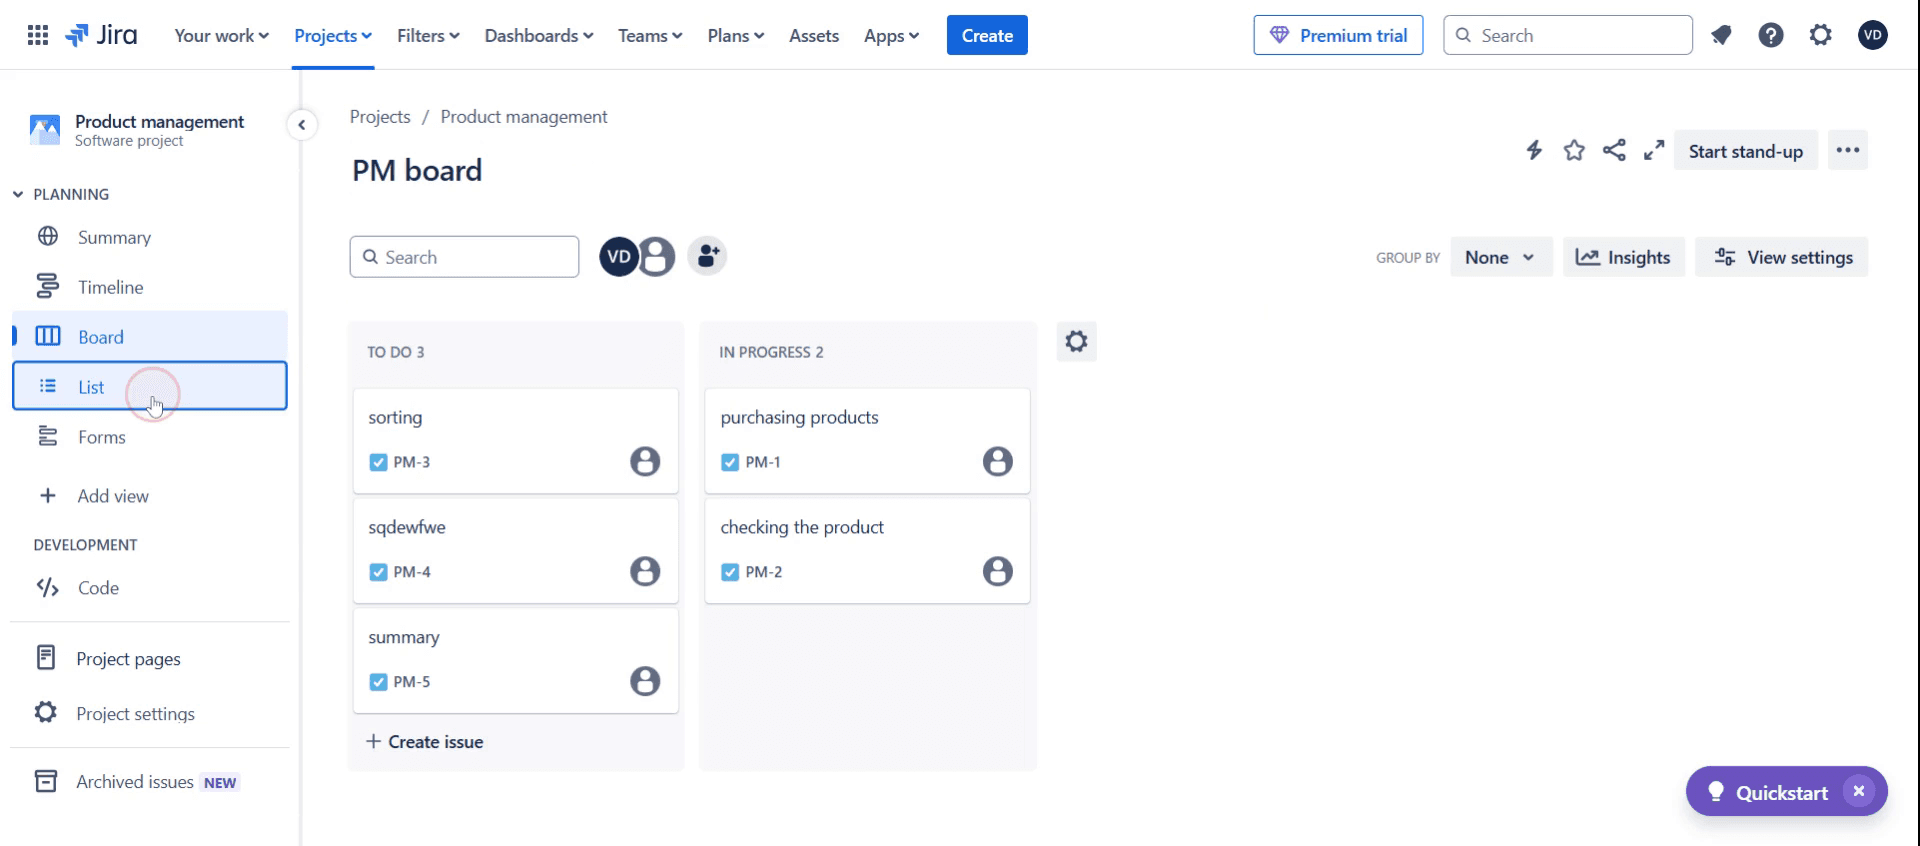
Task: Click Projects breadcrumb link
Action: click(x=380, y=117)
